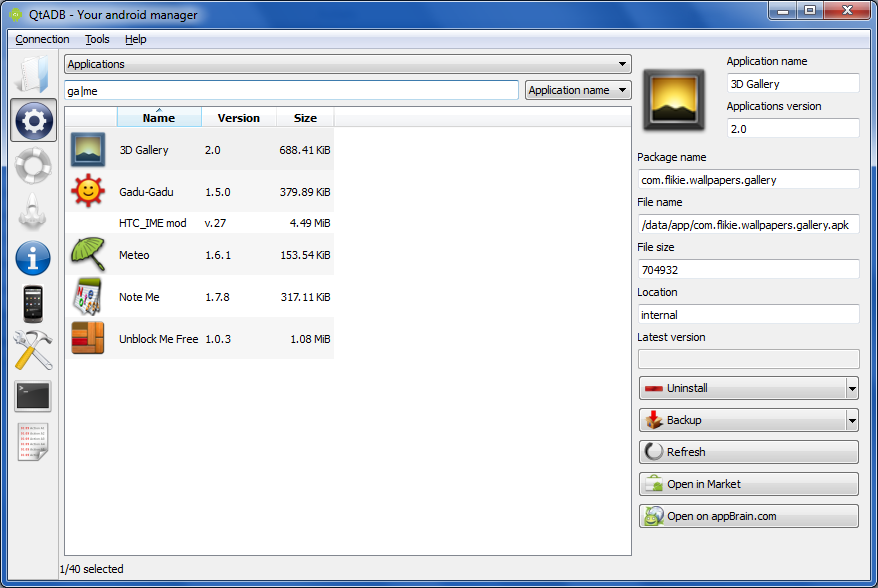Click the 379.89 KiB size cell
Image resolution: width=878 pixels, height=588 pixels.
[x=305, y=192]
